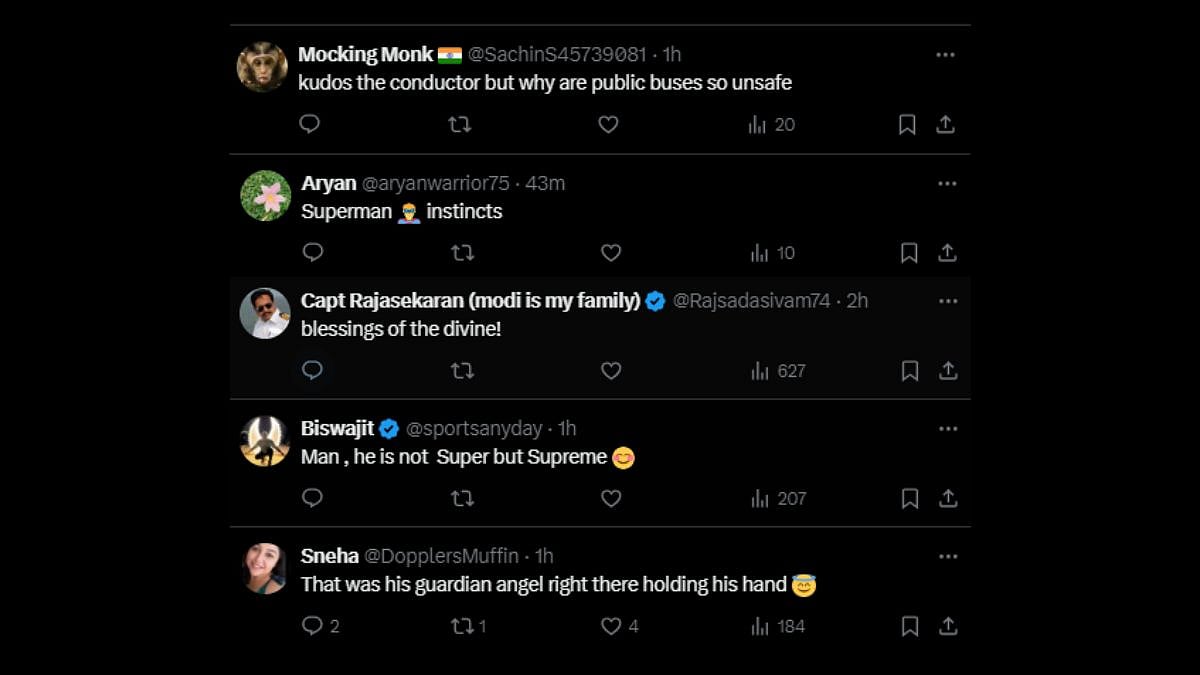Viewport: 1200px width, 675px height.
Task: Open more options menu for Aryan's tweet
Action: point(947,184)
